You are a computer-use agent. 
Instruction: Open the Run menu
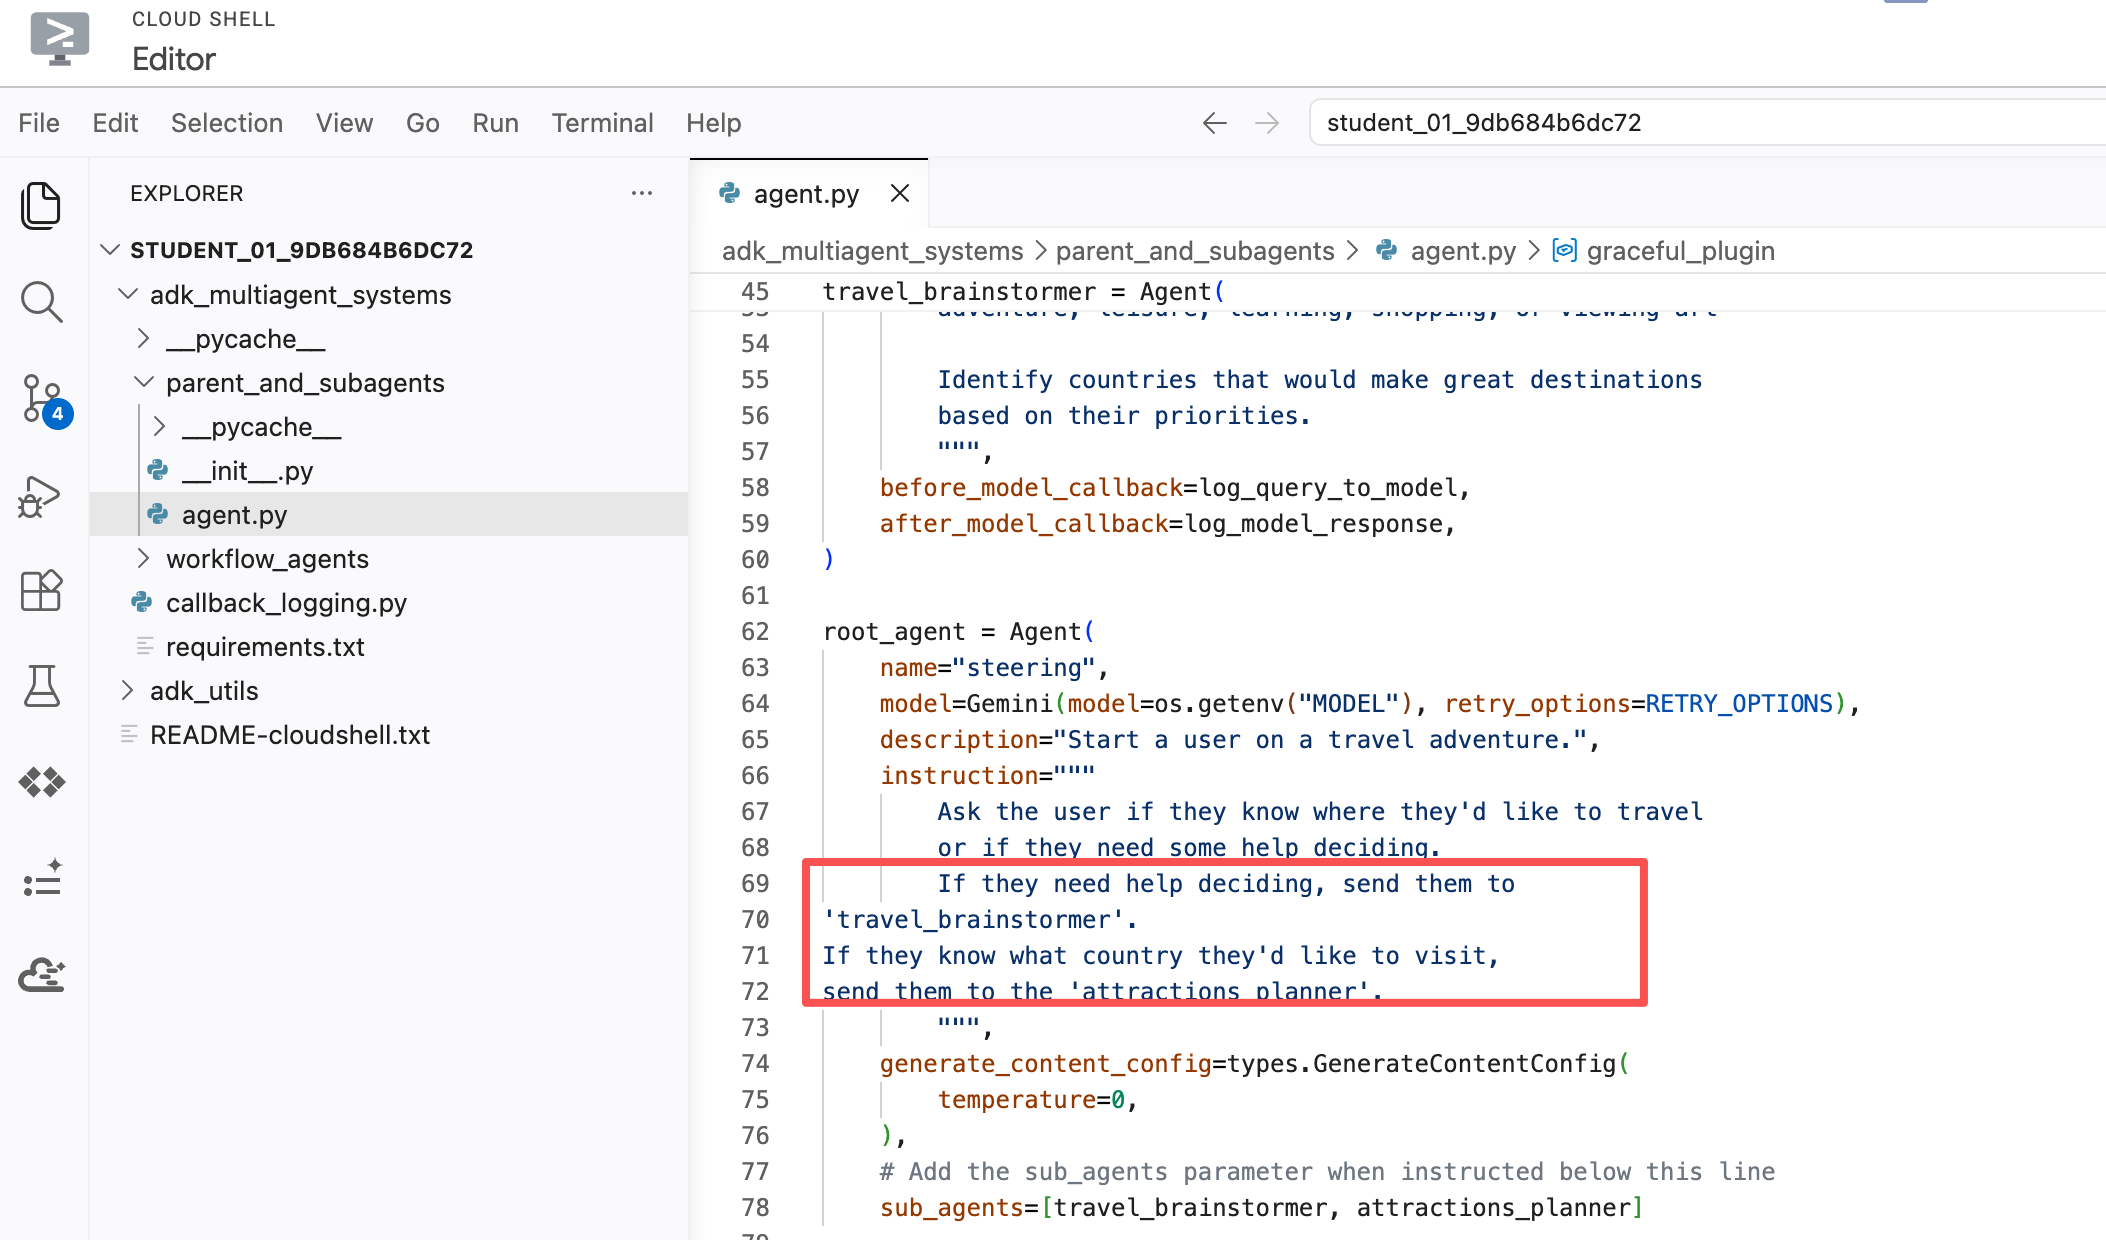coord(495,123)
